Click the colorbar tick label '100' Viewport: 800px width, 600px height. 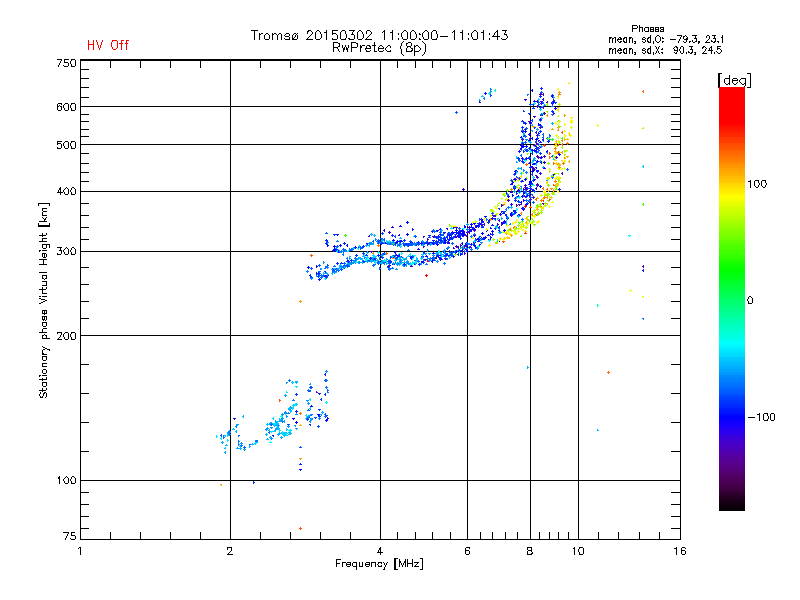click(757, 184)
